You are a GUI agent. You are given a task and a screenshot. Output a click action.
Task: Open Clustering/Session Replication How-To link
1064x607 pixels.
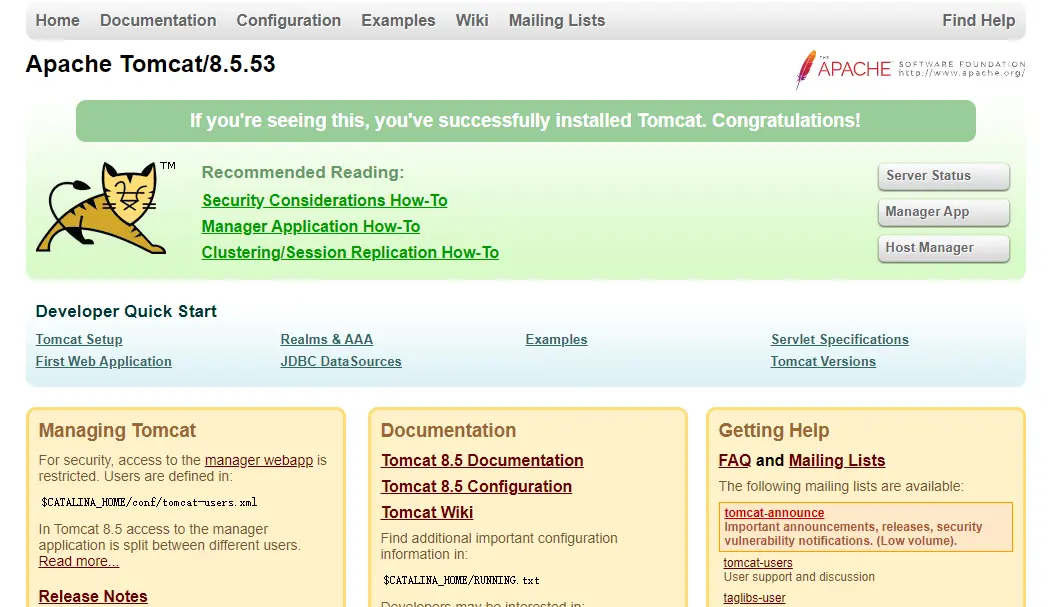tap(350, 252)
